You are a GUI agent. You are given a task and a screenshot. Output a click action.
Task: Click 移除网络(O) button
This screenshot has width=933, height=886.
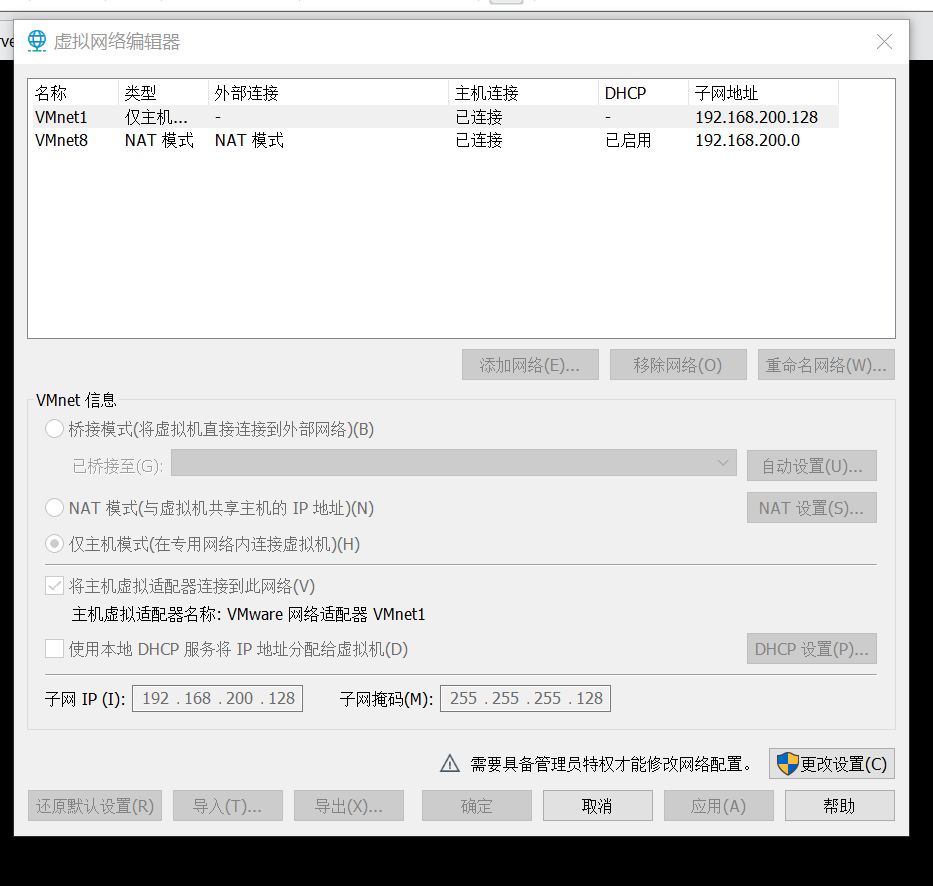point(678,365)
